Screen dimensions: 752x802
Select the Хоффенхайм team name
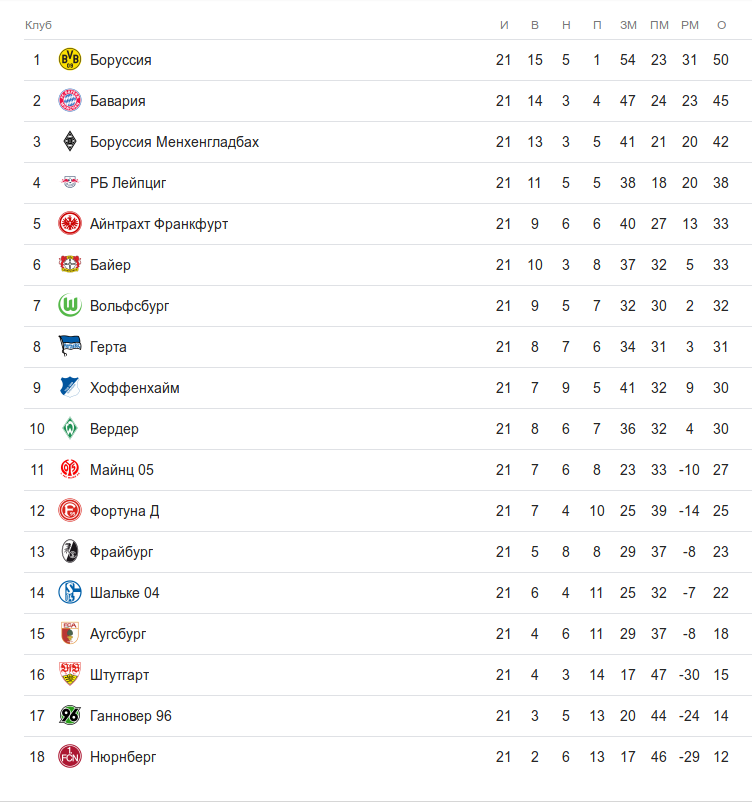pos(135,388)
